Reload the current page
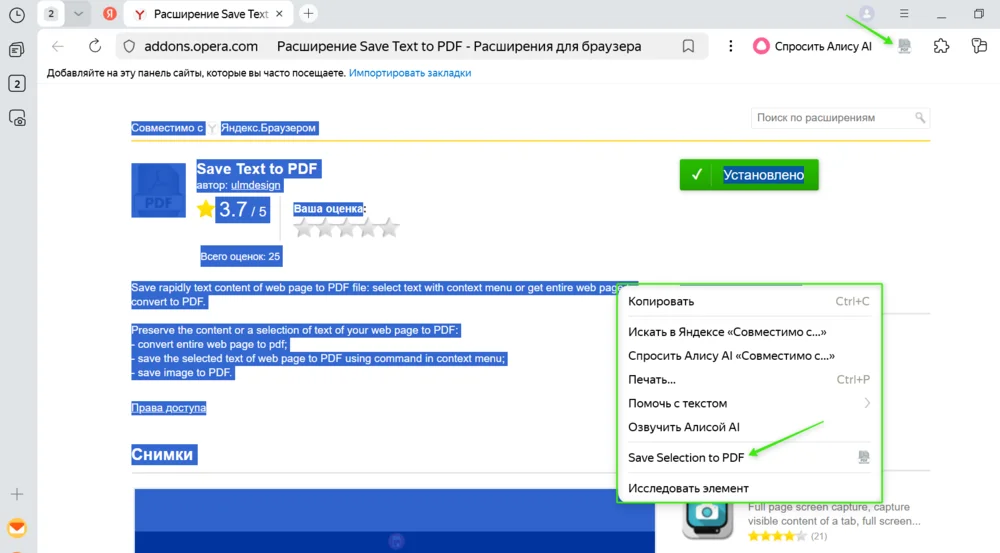The image size is (1000, 553). pyautogui.click(x=95, y=46)
